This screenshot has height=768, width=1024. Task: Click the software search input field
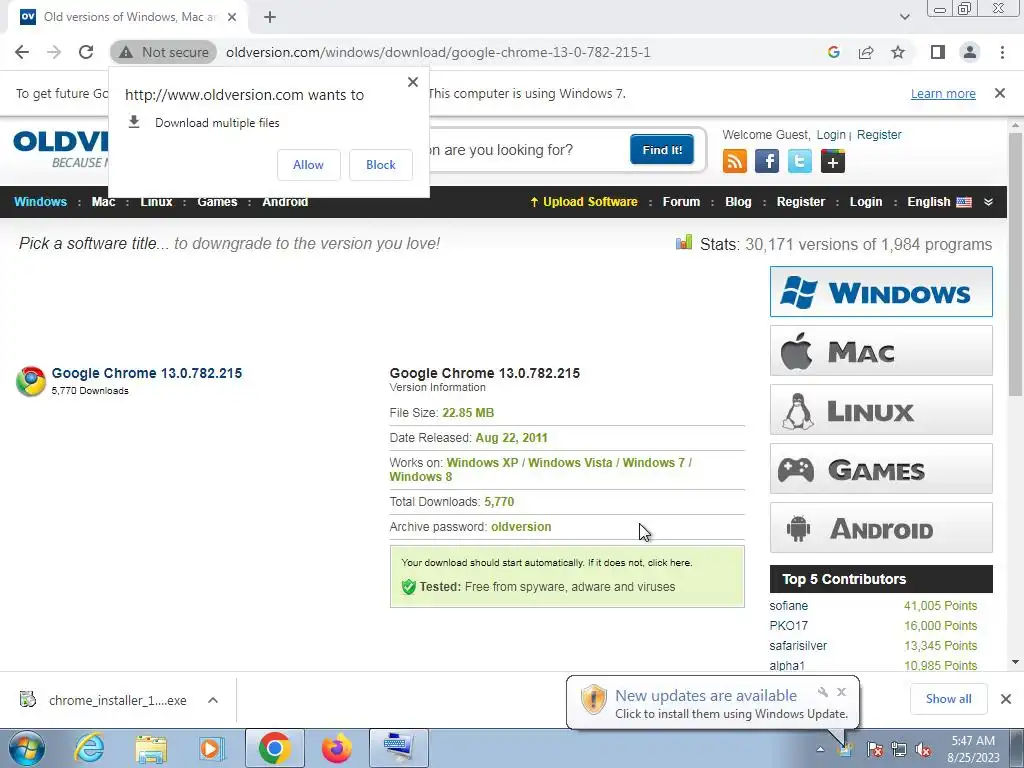pos(526,150)
